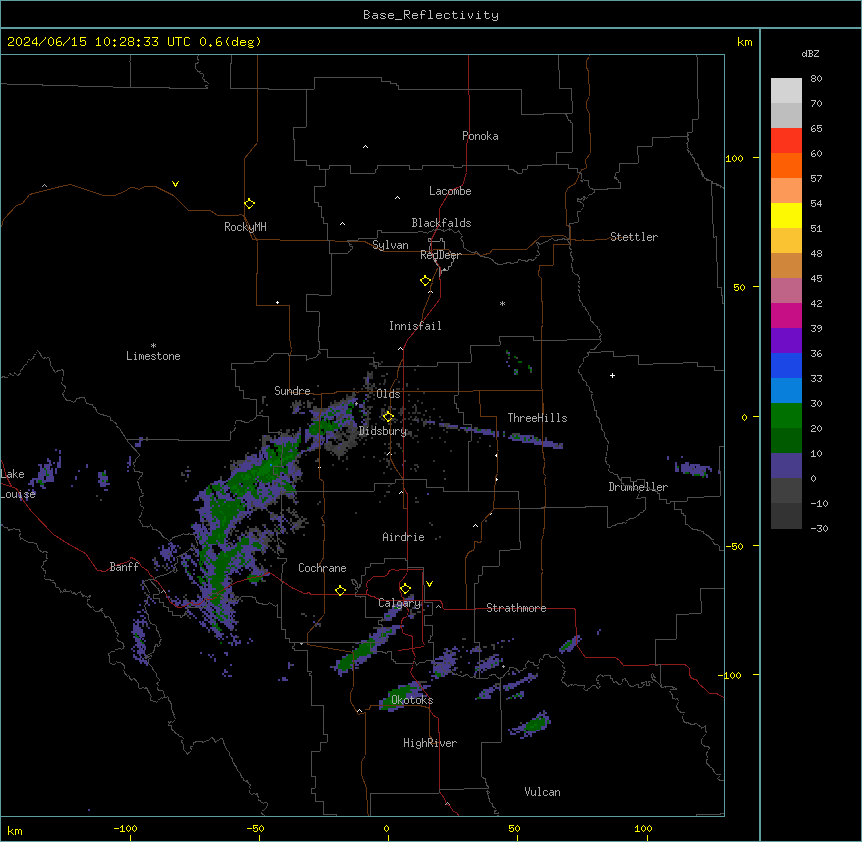Select the yellow diamond marker between Olds and Didsbury
The height and width of the screenshot is (842, 862).
tap(388, 417)
